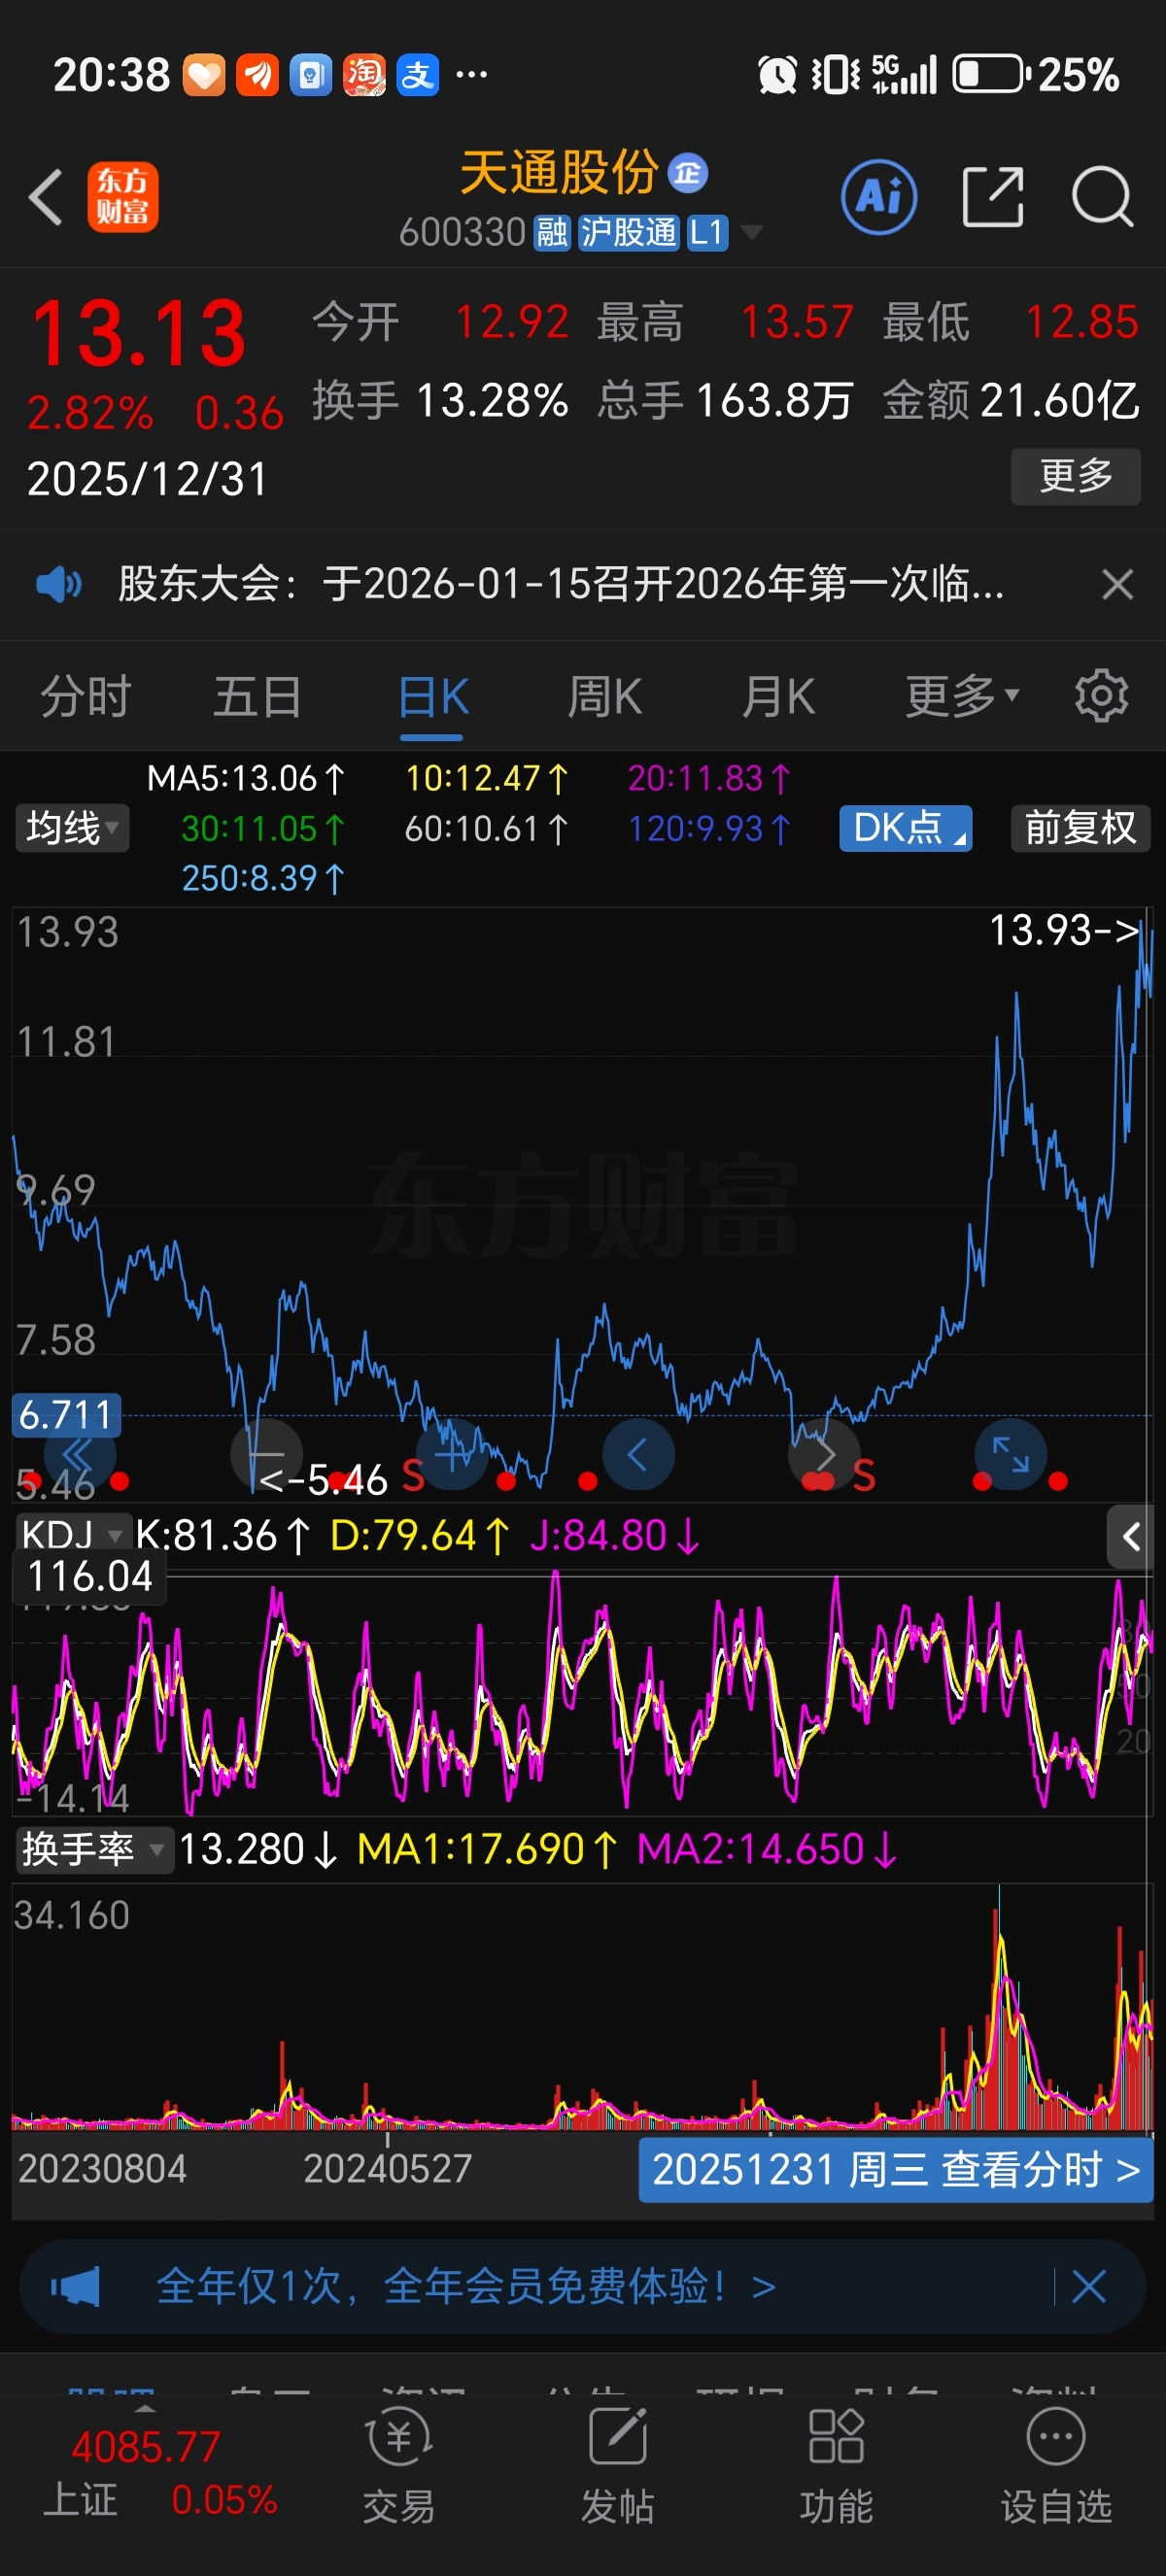Tap the battery 25% indicator

point(1036,74)
